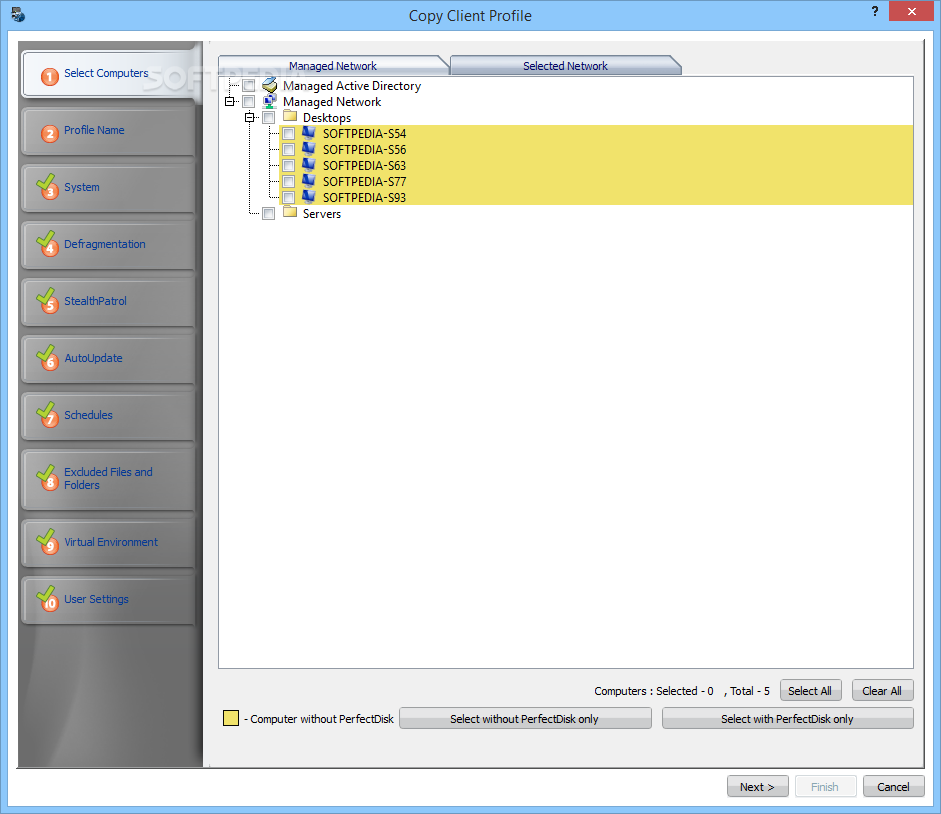This screenshot has width=941, height=814.
Task: Click the Managed Active Directory label
Action: coord(352,86)
